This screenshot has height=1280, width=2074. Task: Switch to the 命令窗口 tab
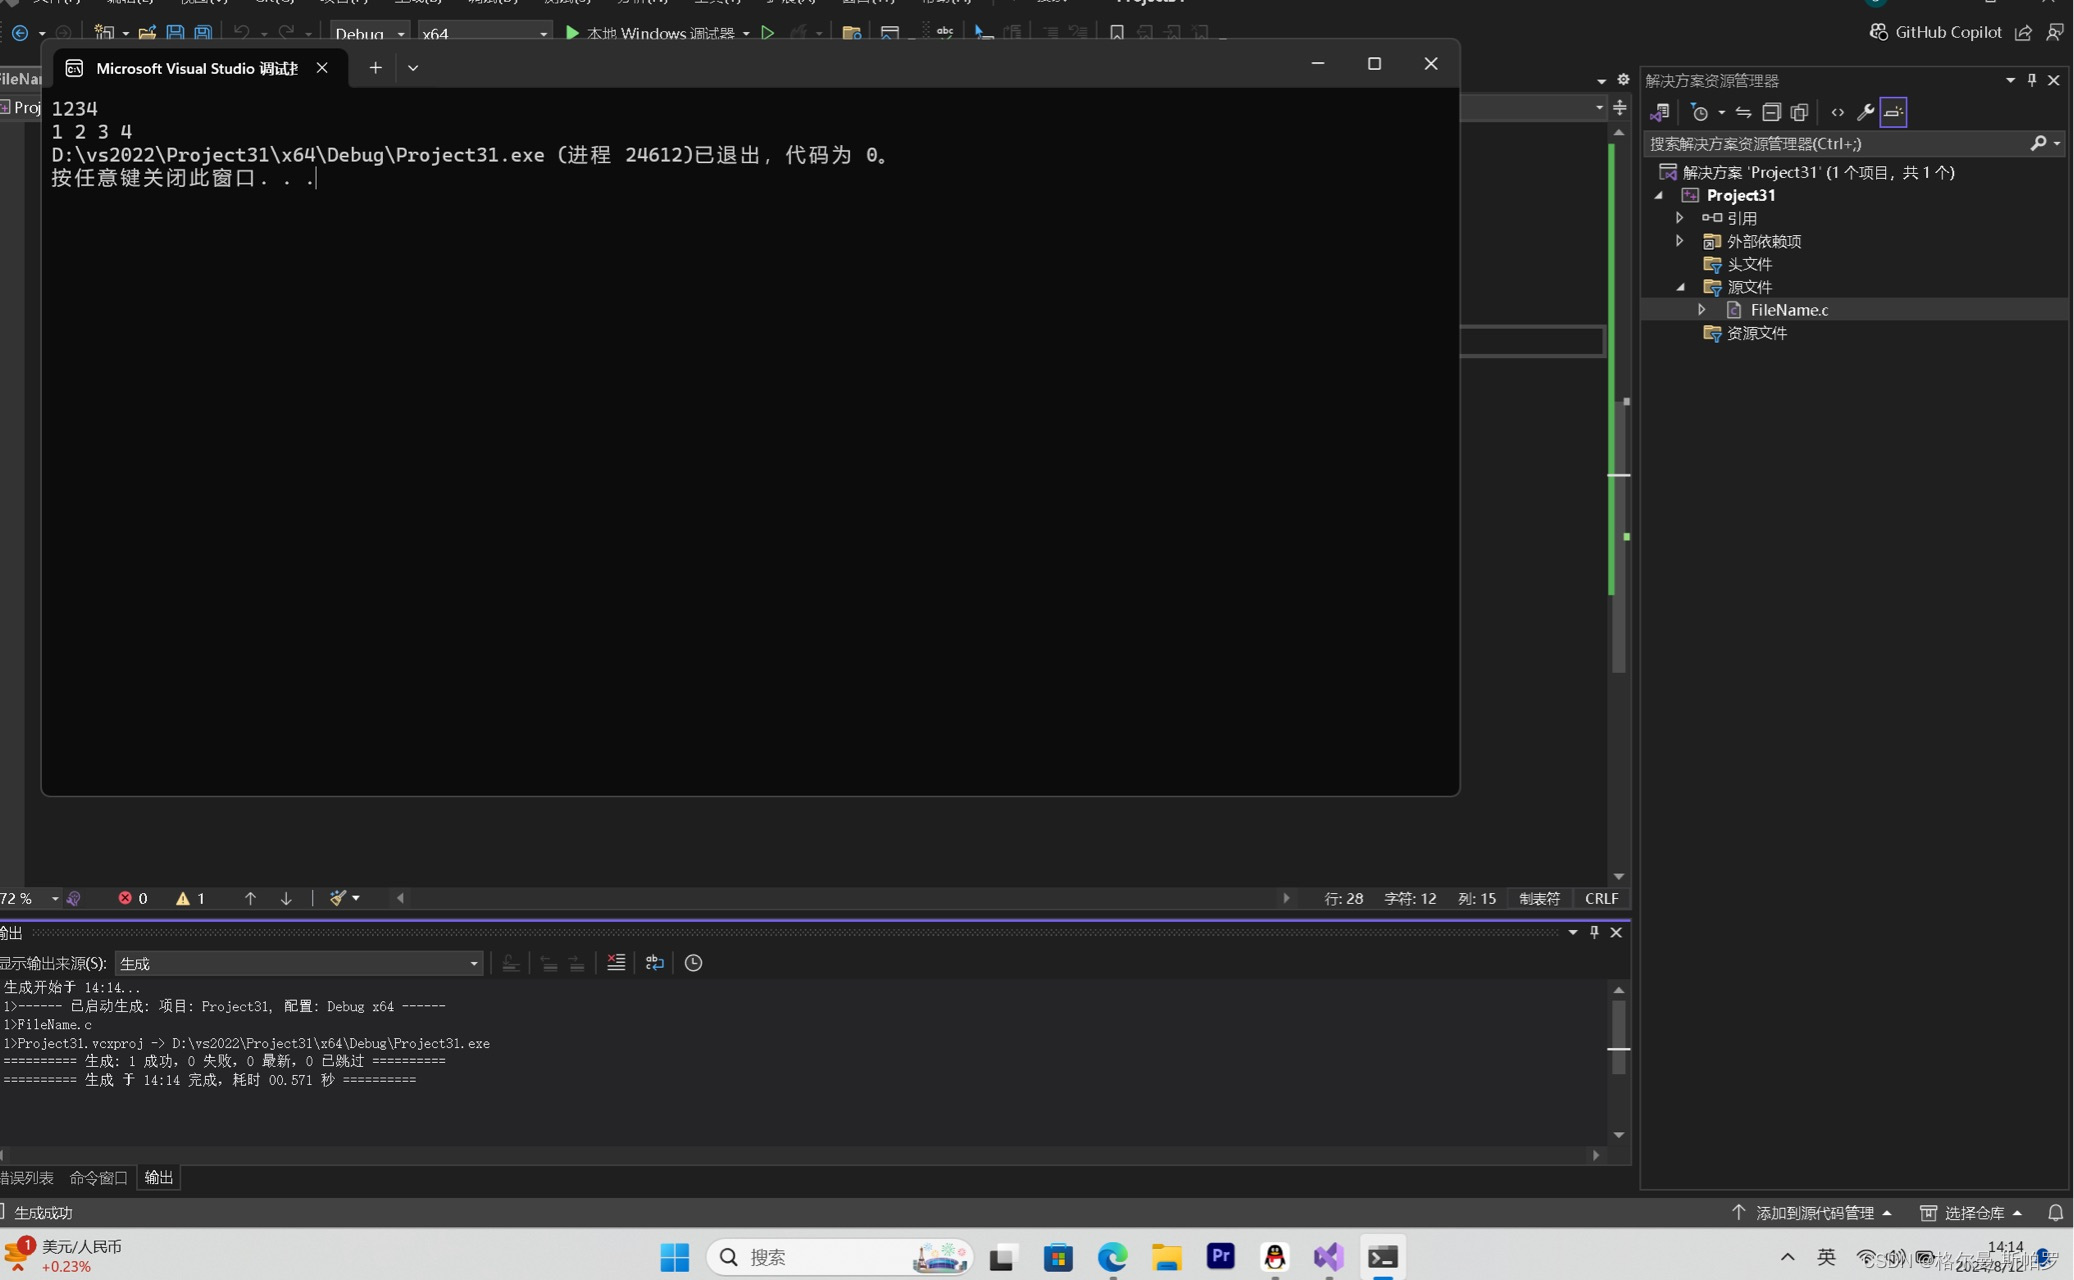click(x=98, y=1177)
